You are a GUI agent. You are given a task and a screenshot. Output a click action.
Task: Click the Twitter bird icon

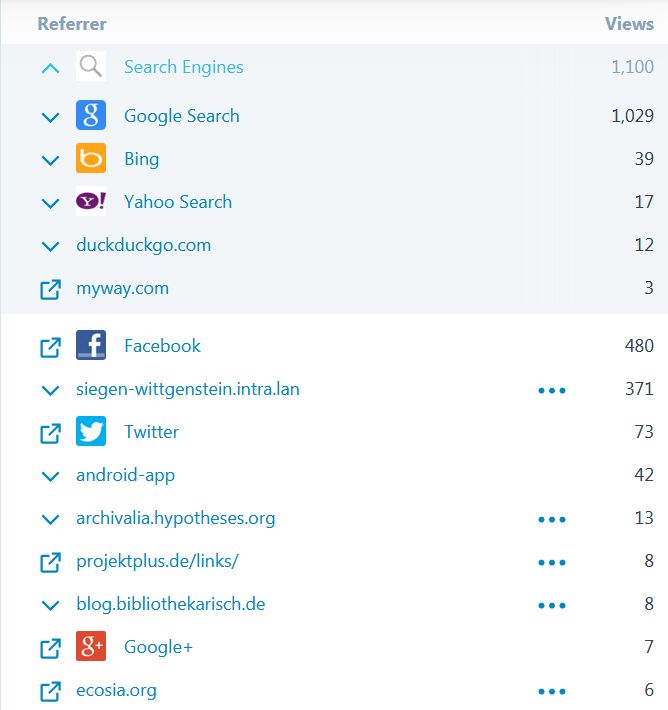91,431
